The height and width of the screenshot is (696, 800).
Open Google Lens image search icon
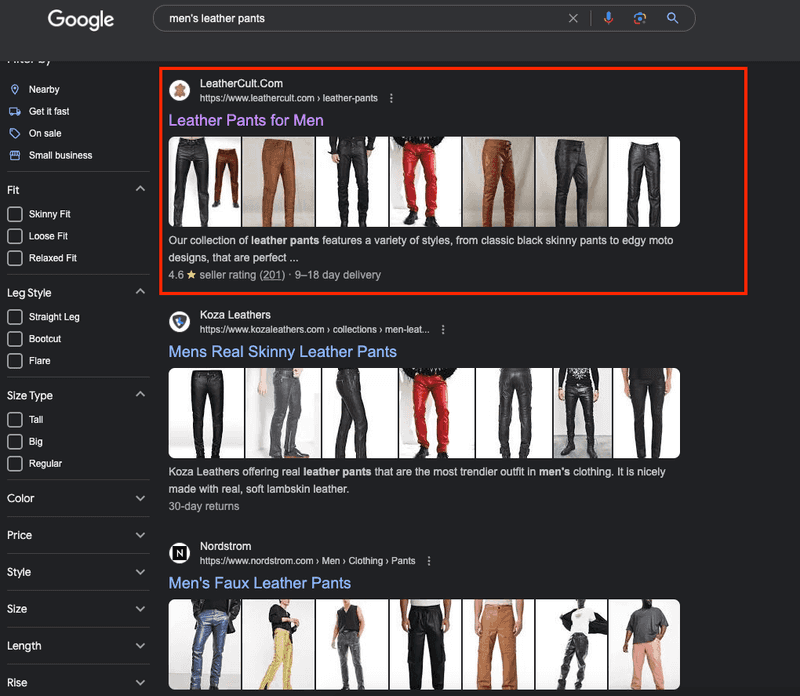pos(640,18)
